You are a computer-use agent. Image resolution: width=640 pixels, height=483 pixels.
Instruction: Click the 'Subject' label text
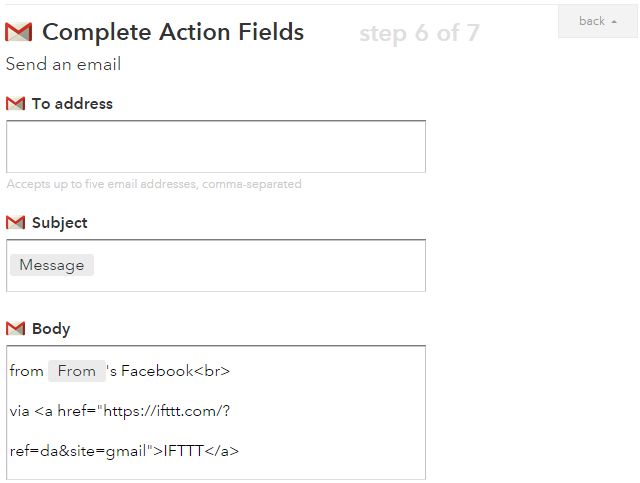pyautogui.click(x=60, y=223)
